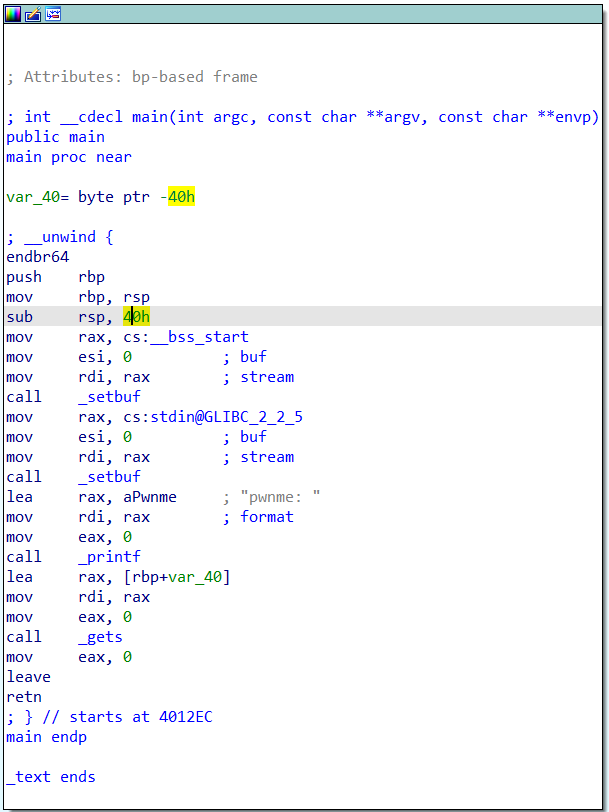Image resolution: width=609 pixels, height=812 pixels.
Task: Click the 'sub' mnemonic on the highlighted line
Action: (x=20, y=317)
